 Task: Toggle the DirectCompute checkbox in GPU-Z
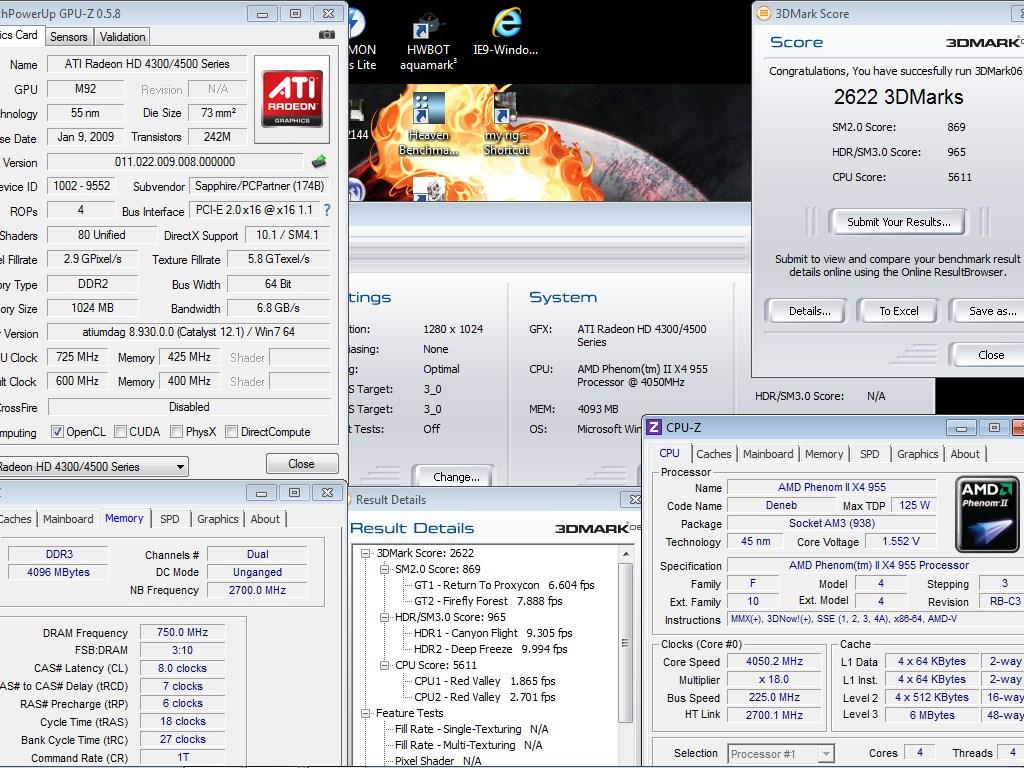[231, 432]
